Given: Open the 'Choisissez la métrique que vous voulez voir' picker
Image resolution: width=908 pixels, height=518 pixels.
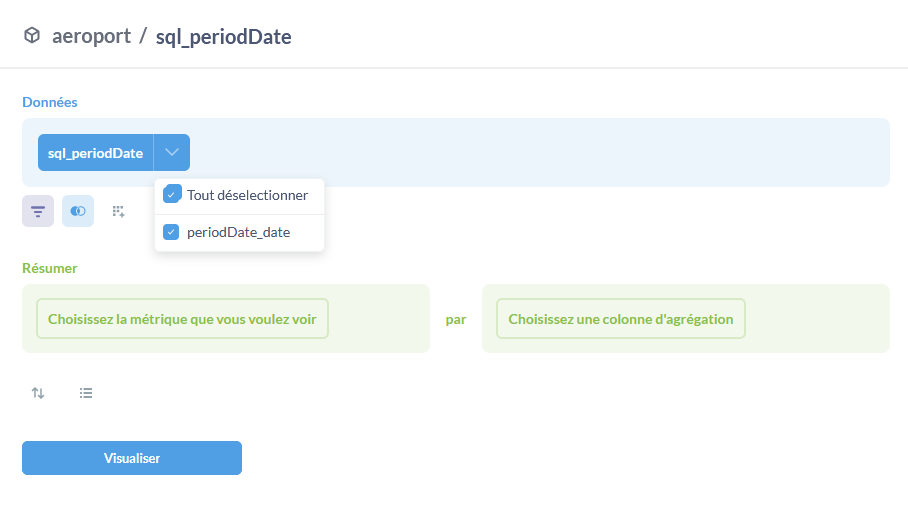Looking at the screenshot, I should (x=182, y=319).
